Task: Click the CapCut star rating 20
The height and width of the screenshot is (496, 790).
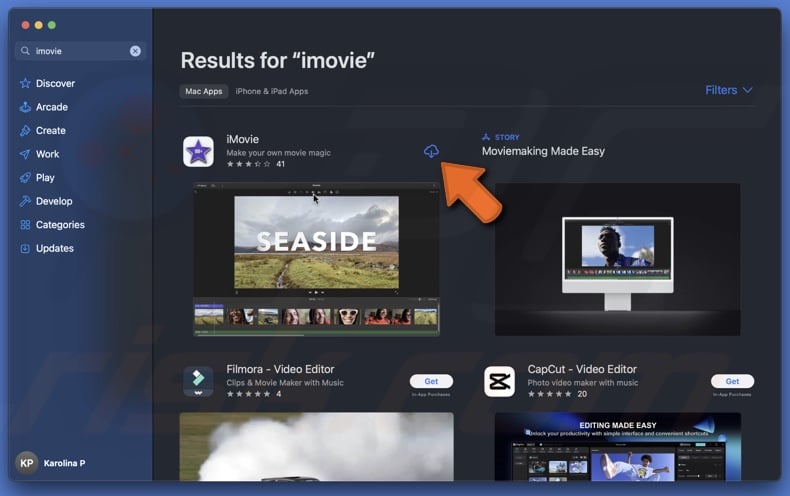Action: [557, 394]
